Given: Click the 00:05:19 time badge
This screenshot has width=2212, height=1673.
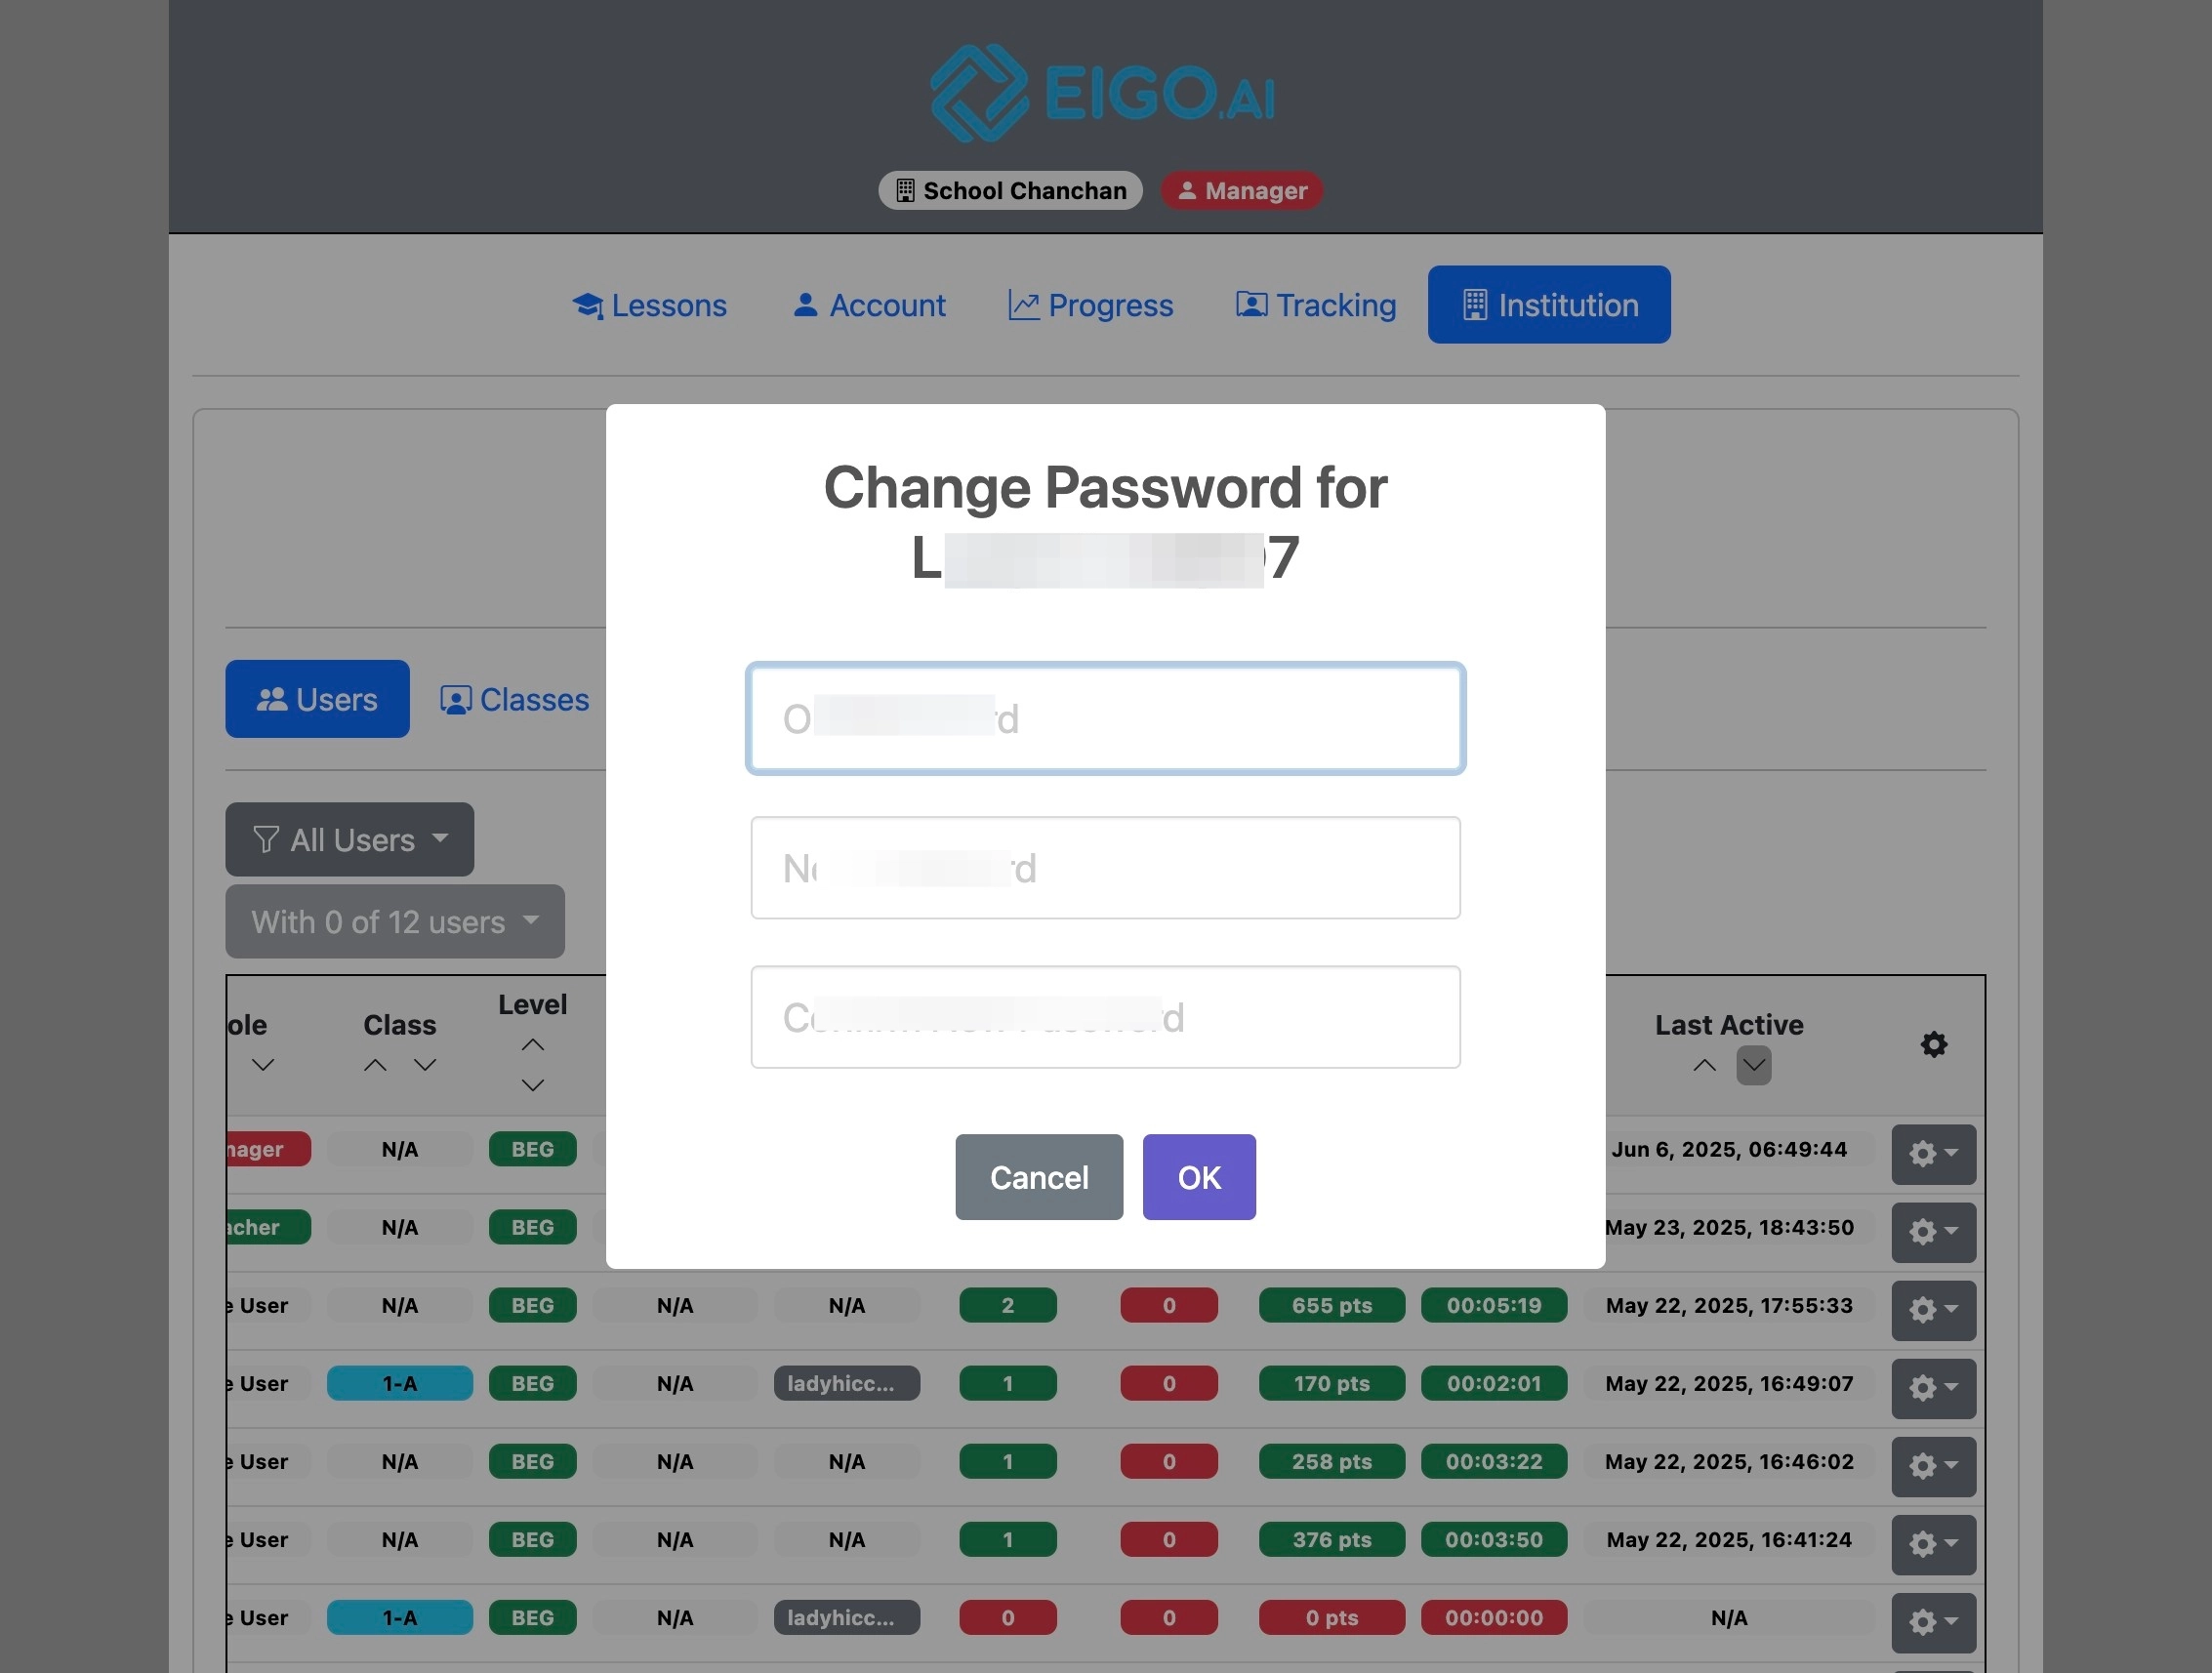Looking at the screenshot, I should click(x=1494, y=1305).
